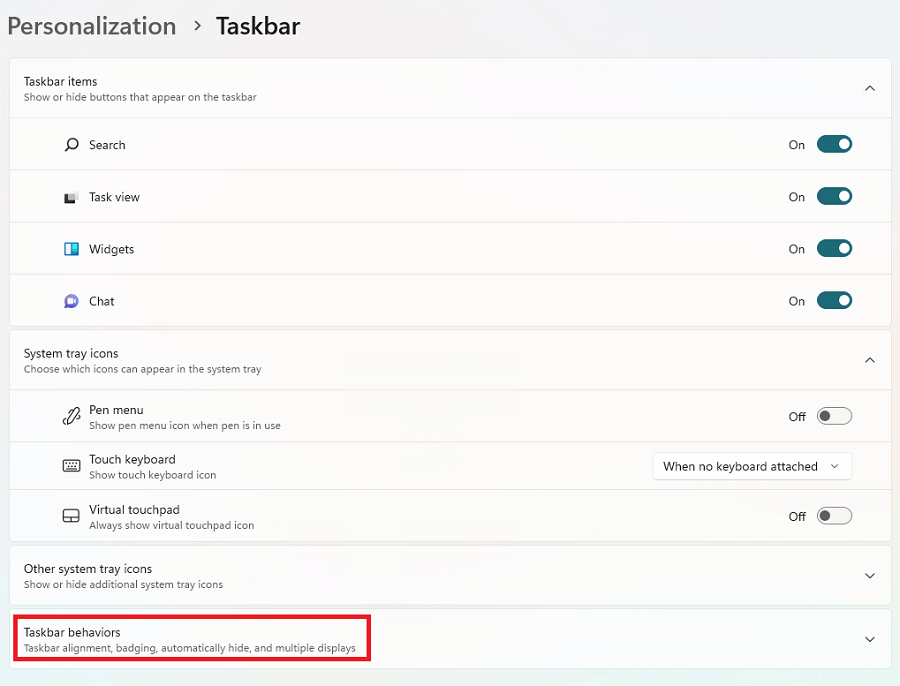
Task: Click 'Show or hide additional system tray icons'
Action: tap(123, 584)
